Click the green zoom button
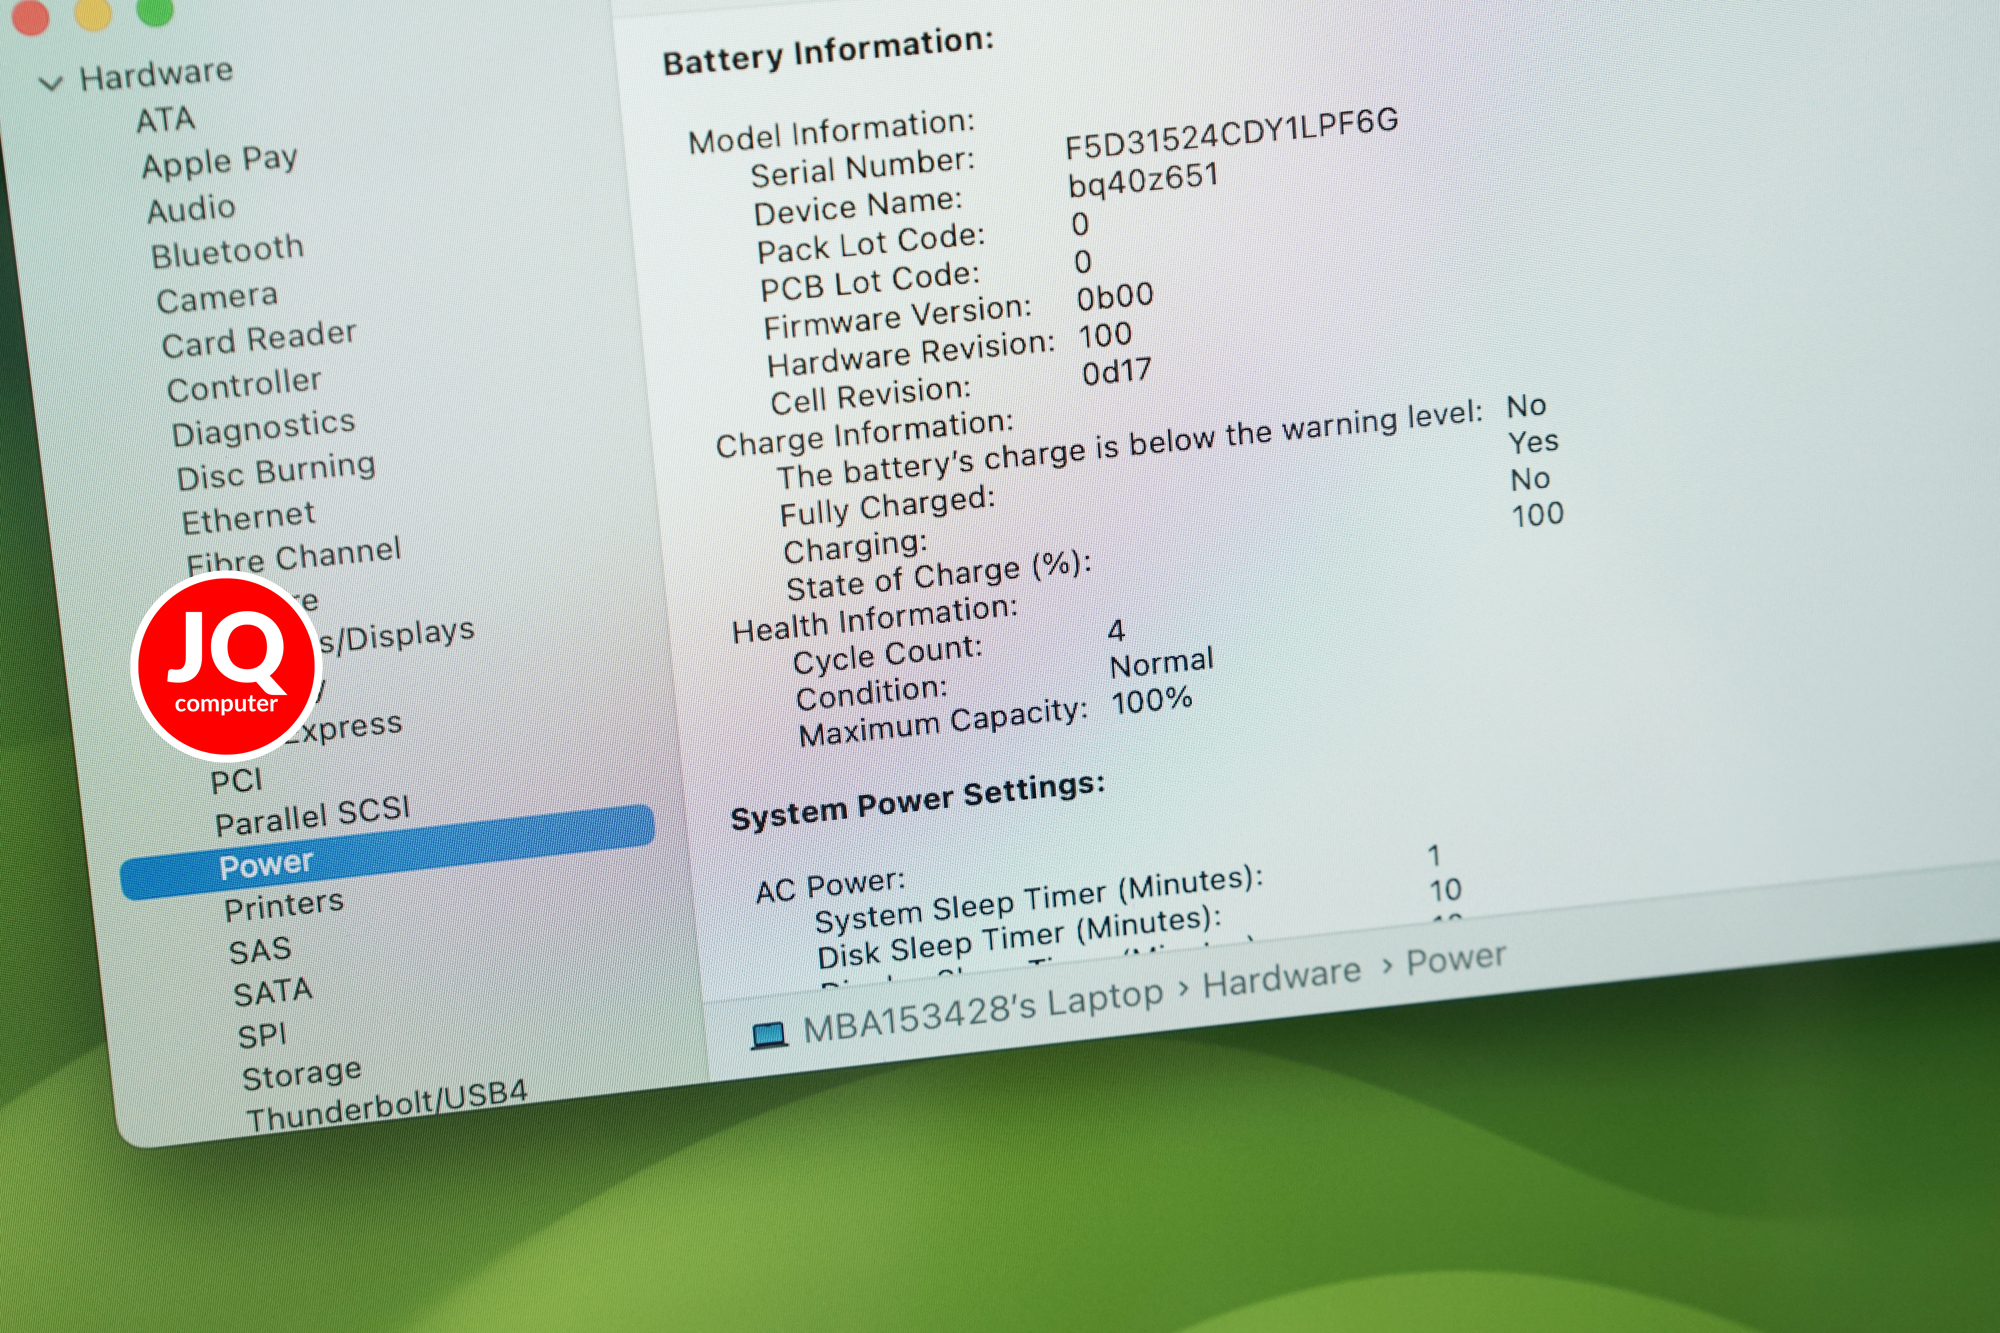The height and width of the screenshot is (1333, 2000). tap(155, 9)
